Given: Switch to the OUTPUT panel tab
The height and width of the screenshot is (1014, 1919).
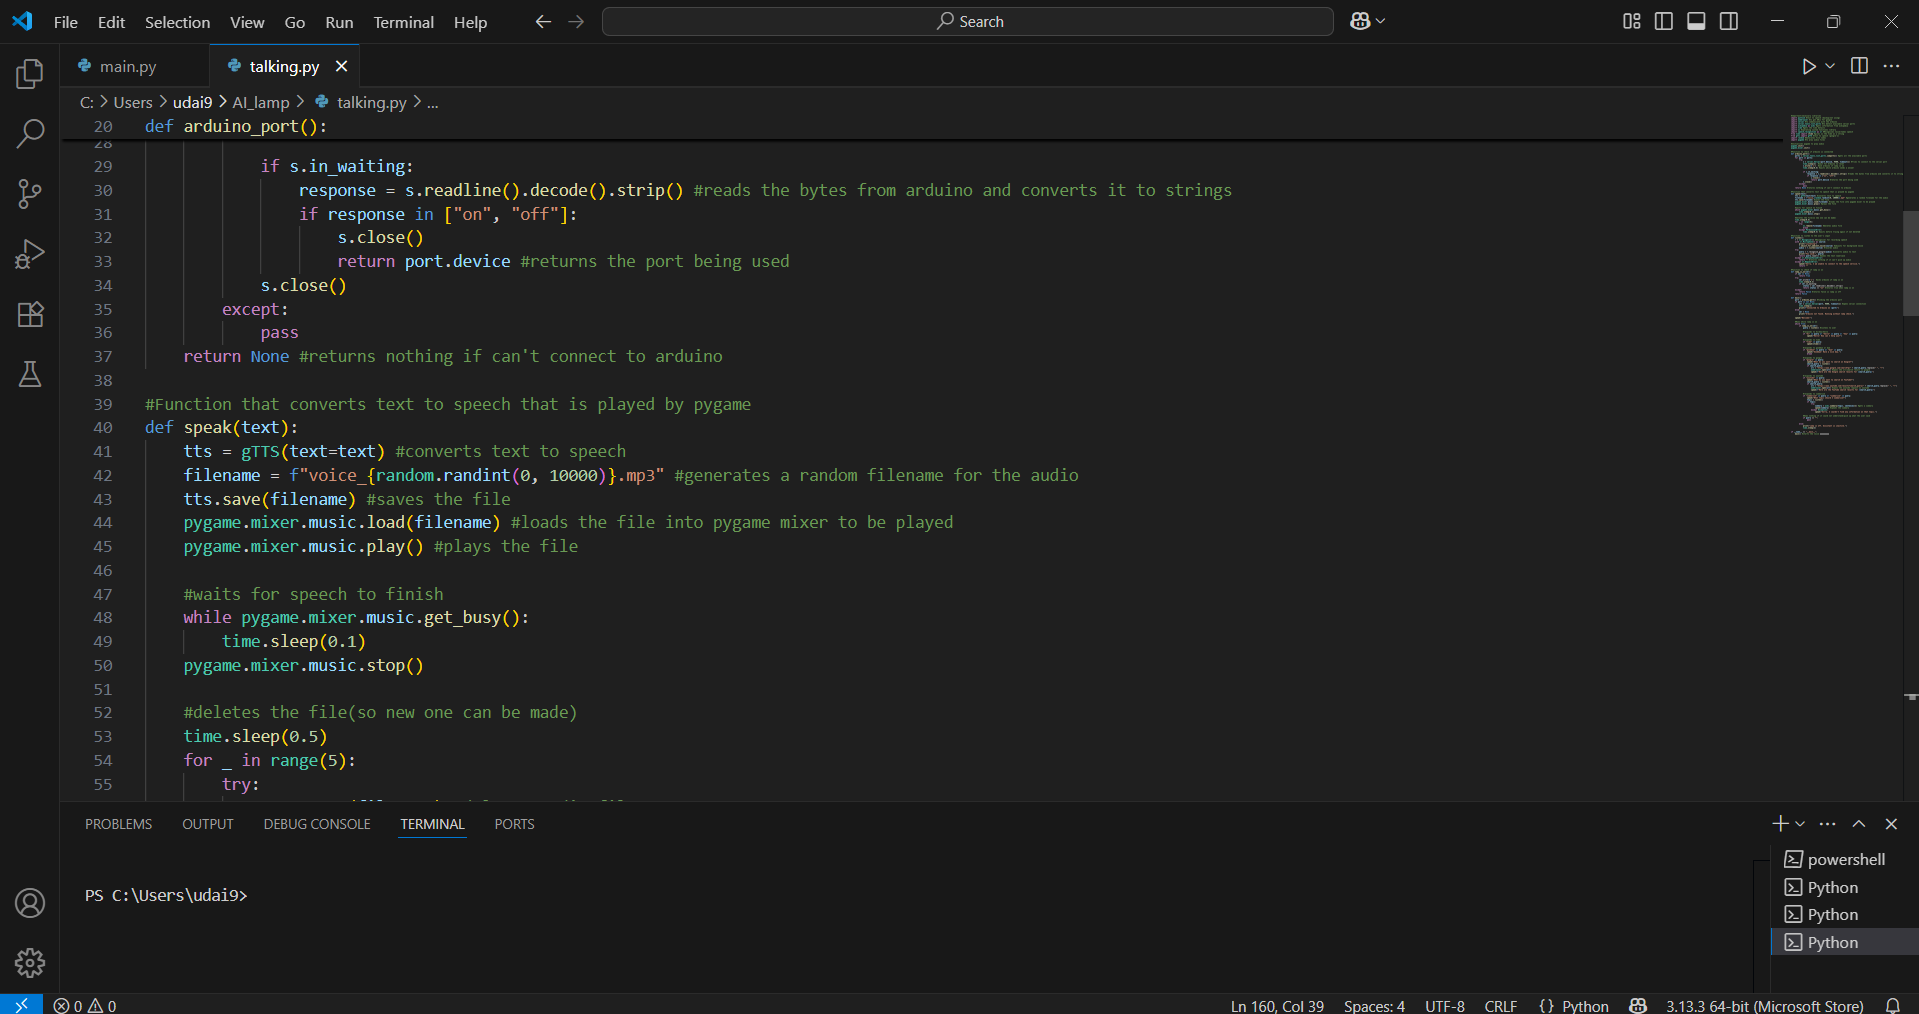Looking at the screenshot, I should (x=208, y=824).
